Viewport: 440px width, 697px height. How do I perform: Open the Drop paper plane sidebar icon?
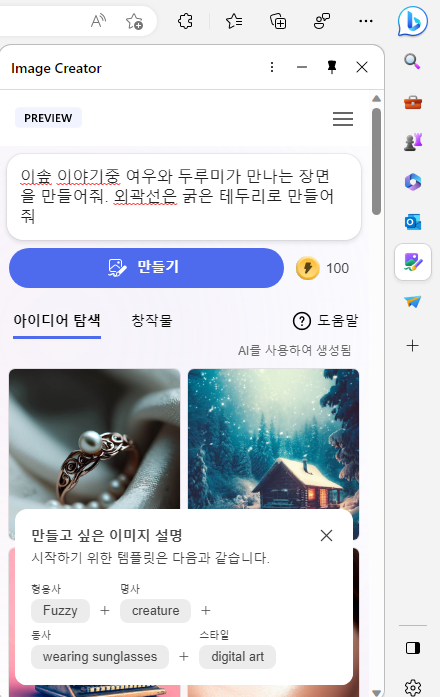[413, 302]
